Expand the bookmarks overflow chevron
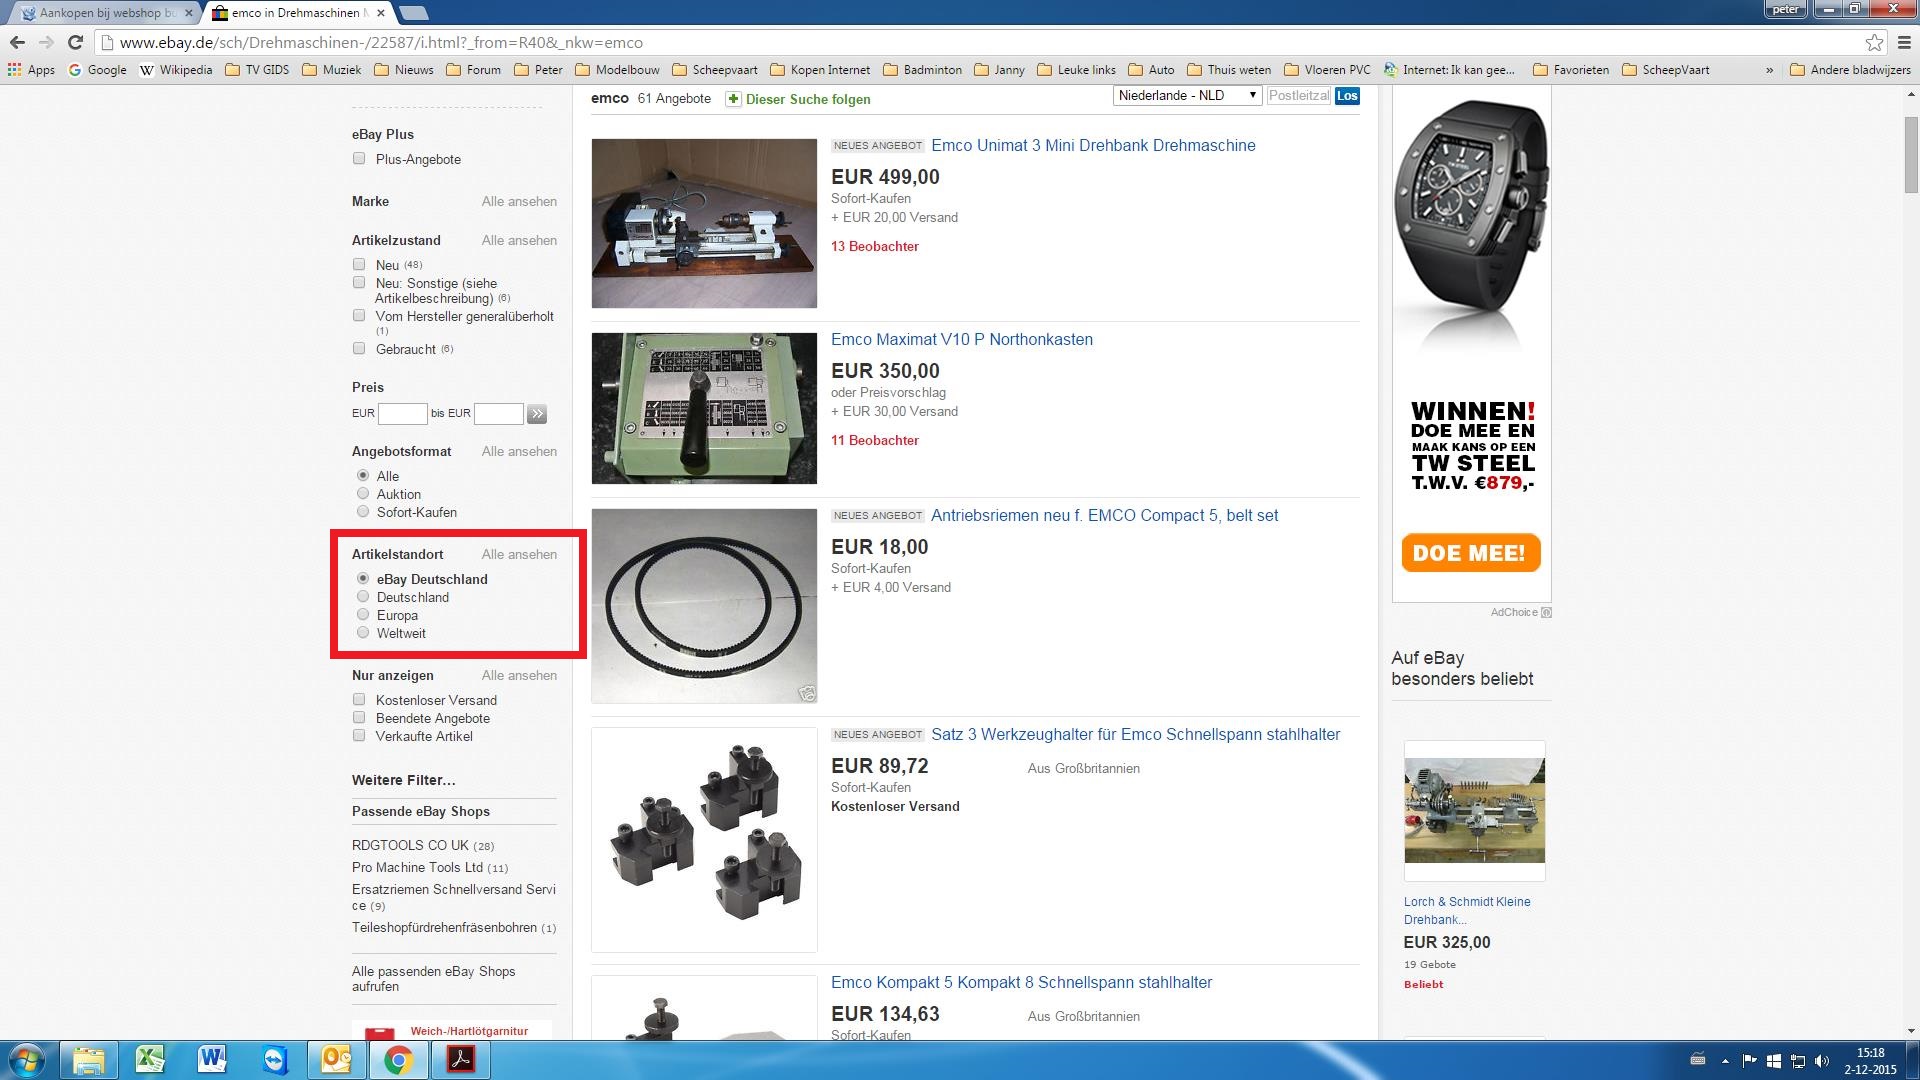 1769,70
